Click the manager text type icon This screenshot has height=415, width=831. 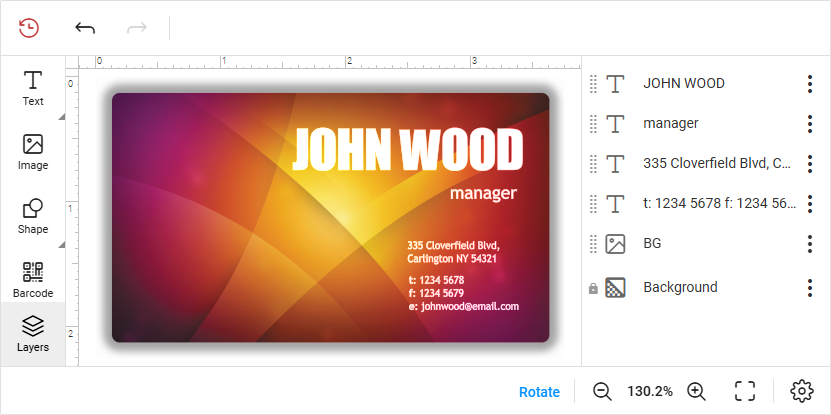pyautogui.click(x=615, y=123)
